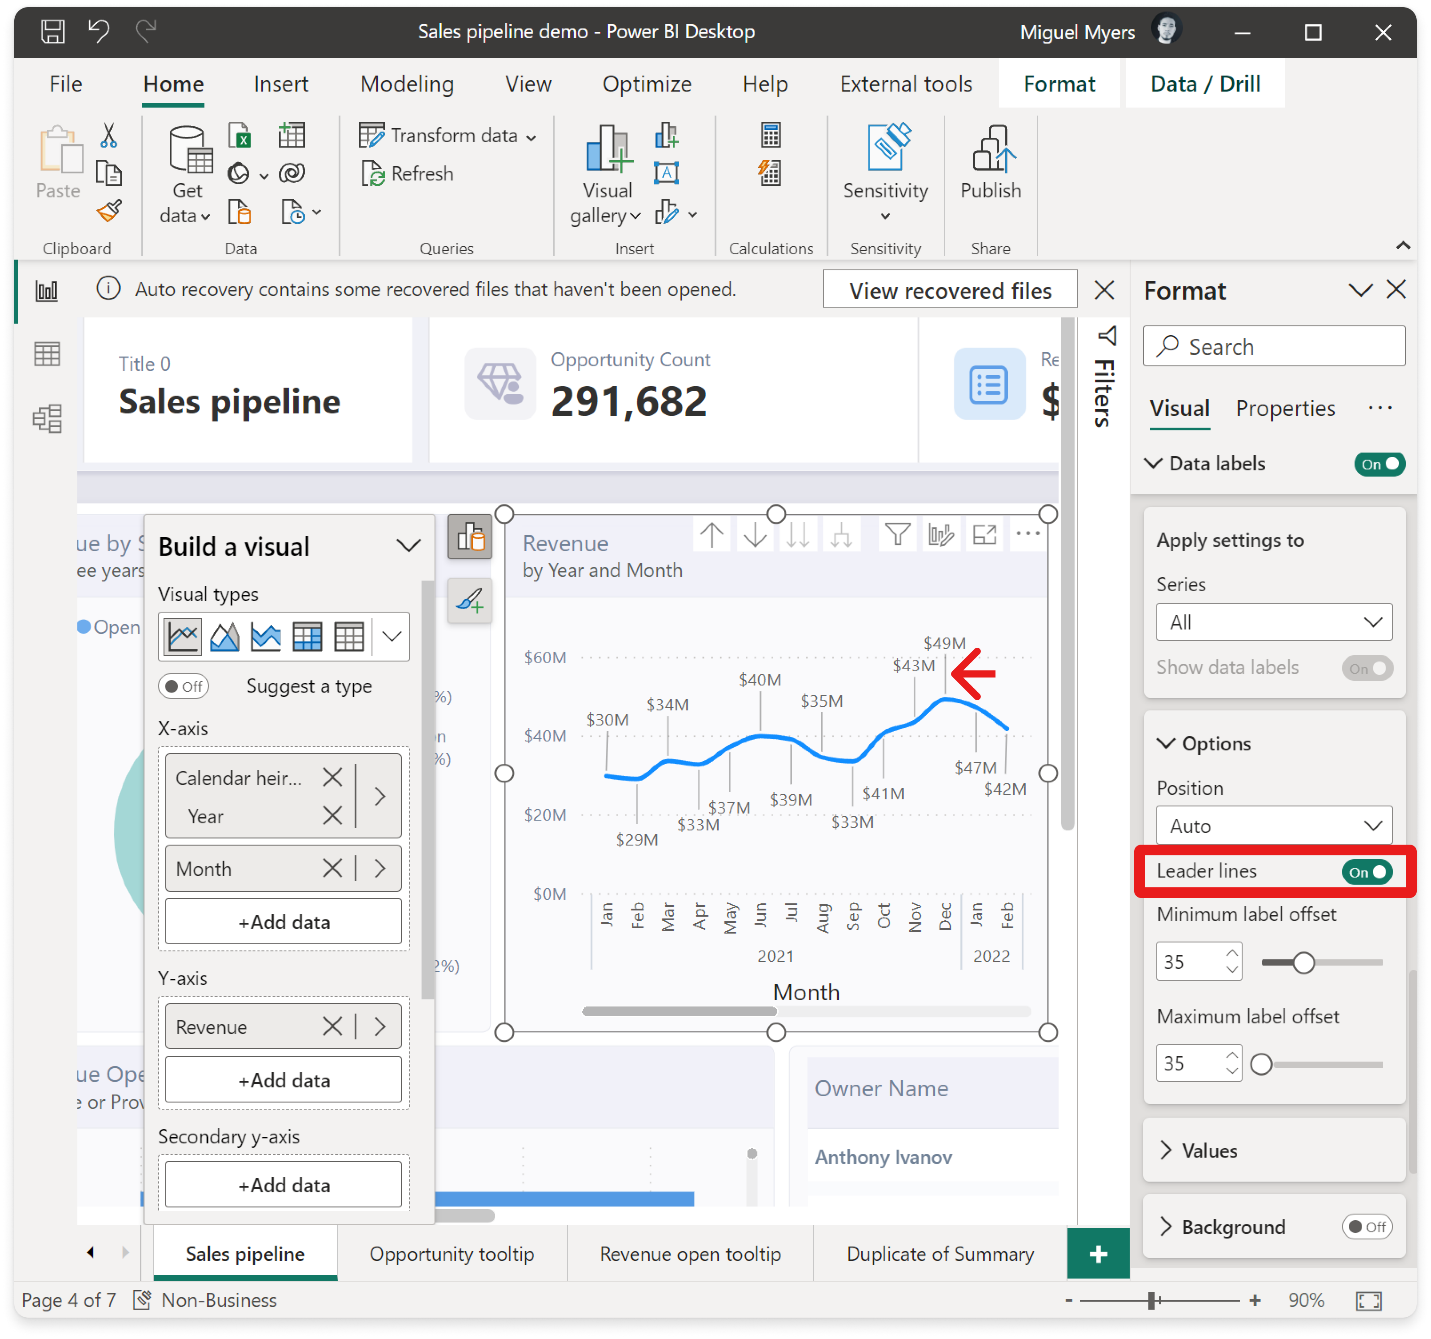Screen dimensions: 1431x1339
Task: Dismiss the auto recovery notification
Action: point(1104,290)
